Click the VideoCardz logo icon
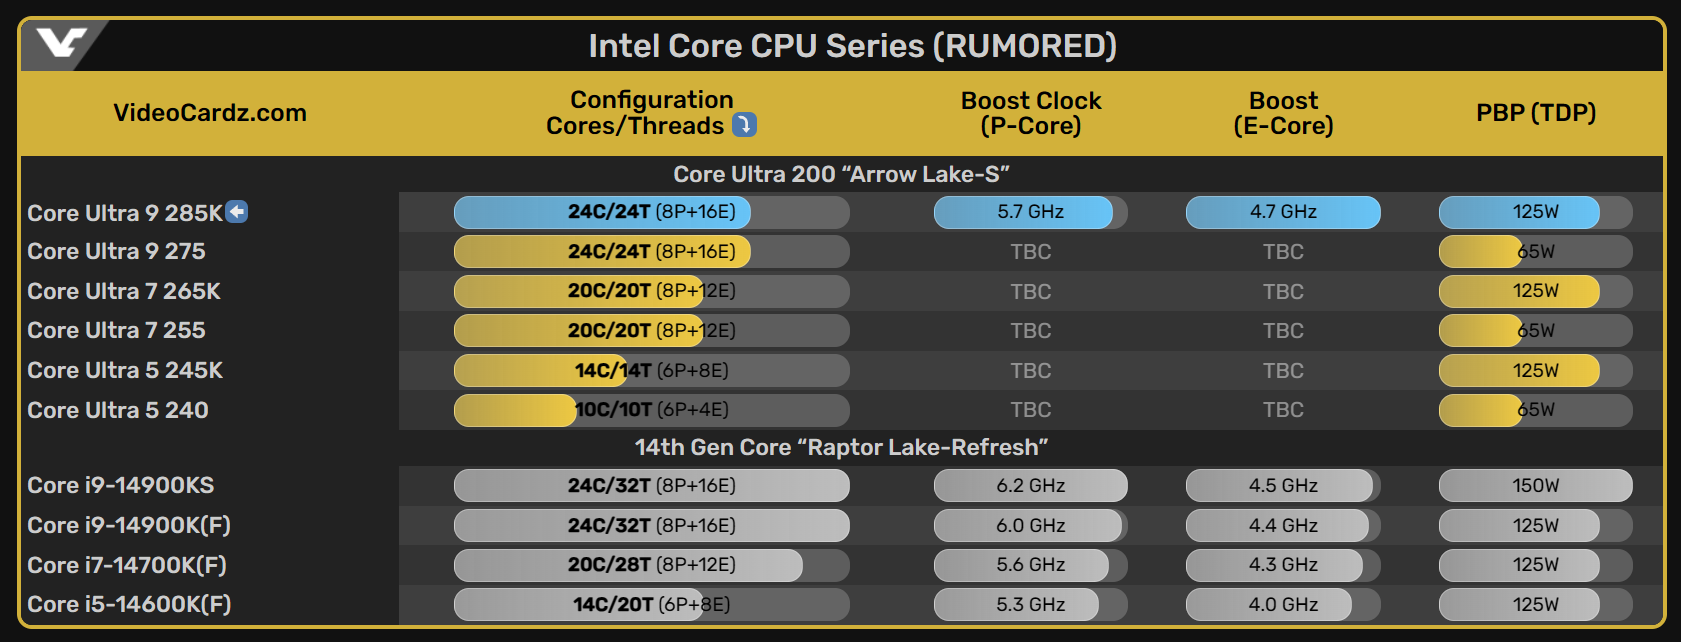The width and height of the screenshot is (1681, 642). (x=61, y=44)
